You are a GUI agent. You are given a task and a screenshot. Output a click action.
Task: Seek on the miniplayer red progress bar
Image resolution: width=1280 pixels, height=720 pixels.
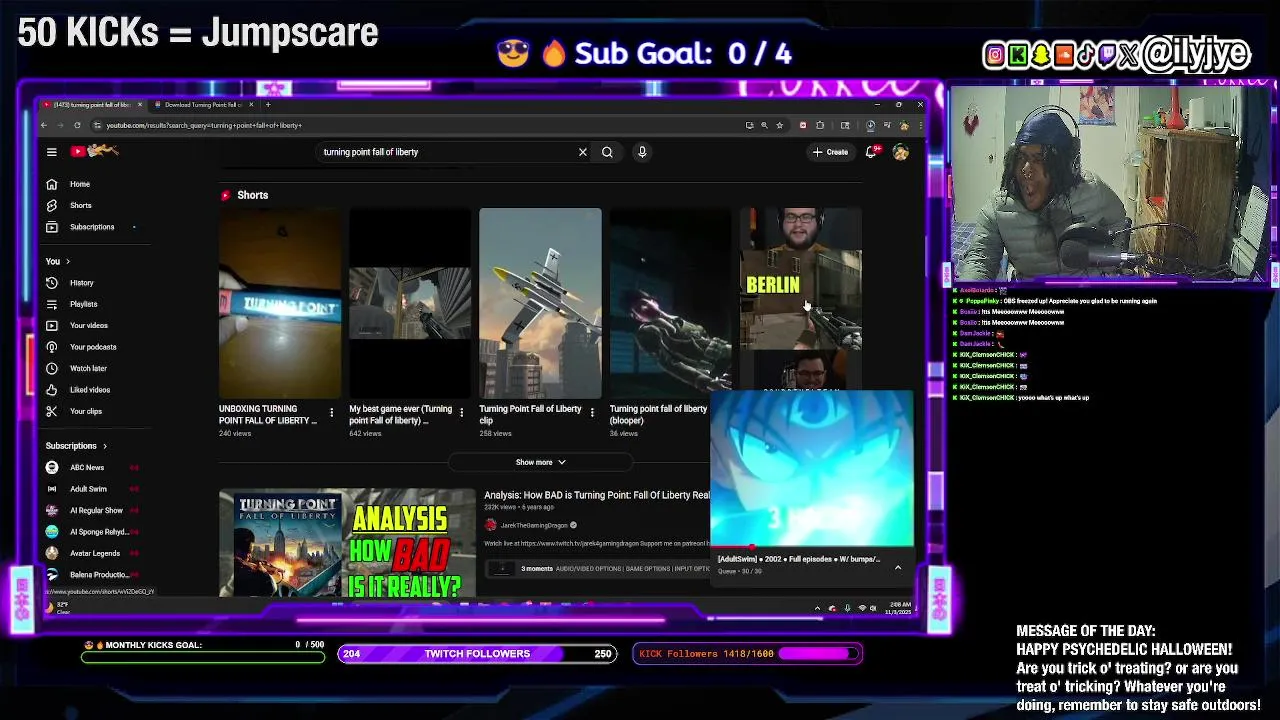click(812, 547)
